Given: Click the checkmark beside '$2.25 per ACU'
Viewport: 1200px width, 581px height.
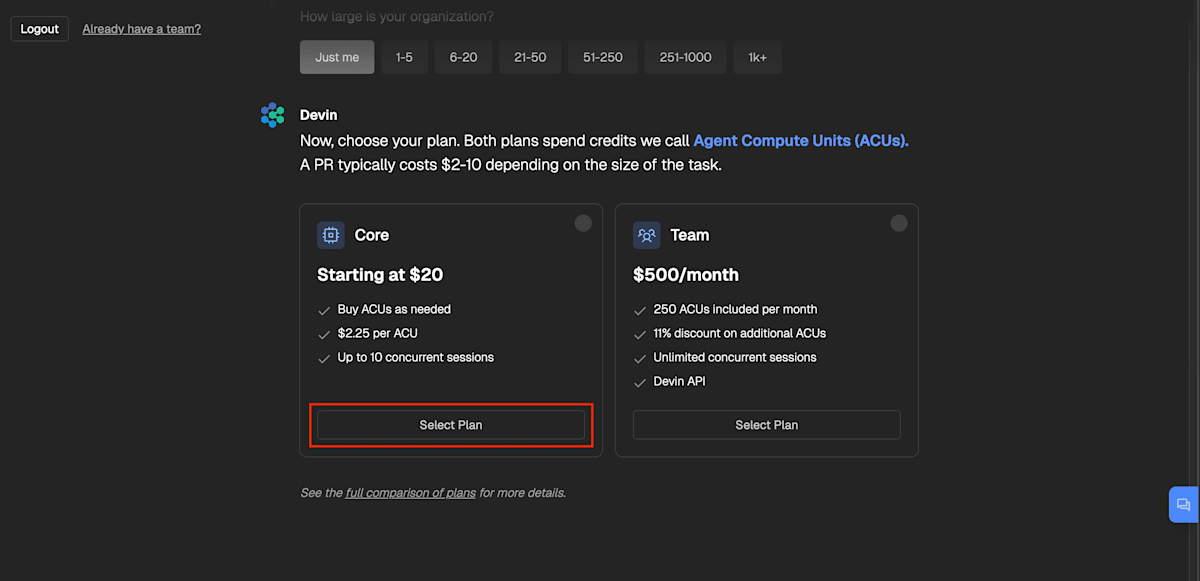Looking at the screenshot, I should [x=324, y=335].
